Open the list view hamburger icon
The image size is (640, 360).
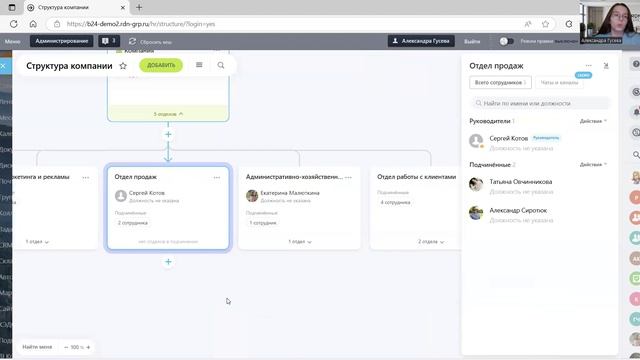coord(199,65)
